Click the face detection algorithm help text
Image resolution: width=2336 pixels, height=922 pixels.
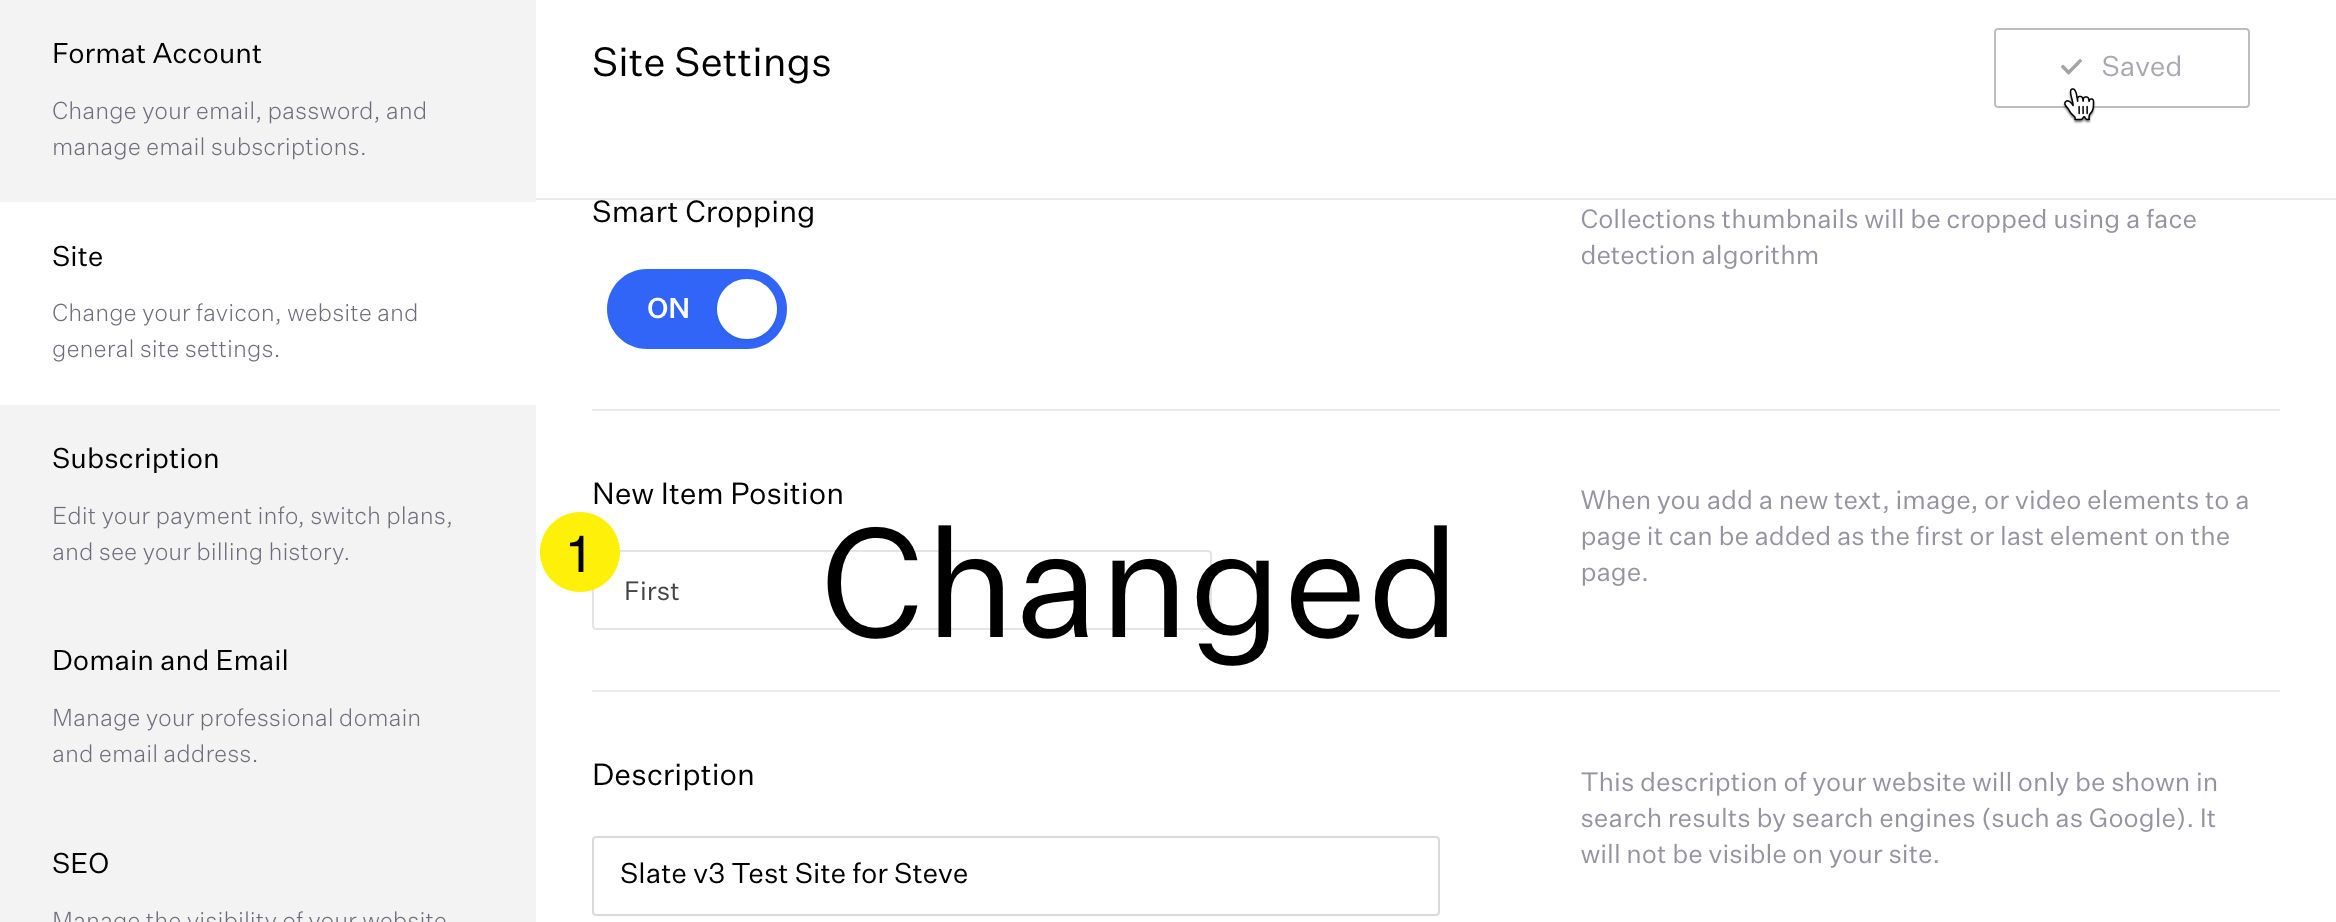(x=1888, y=237)
